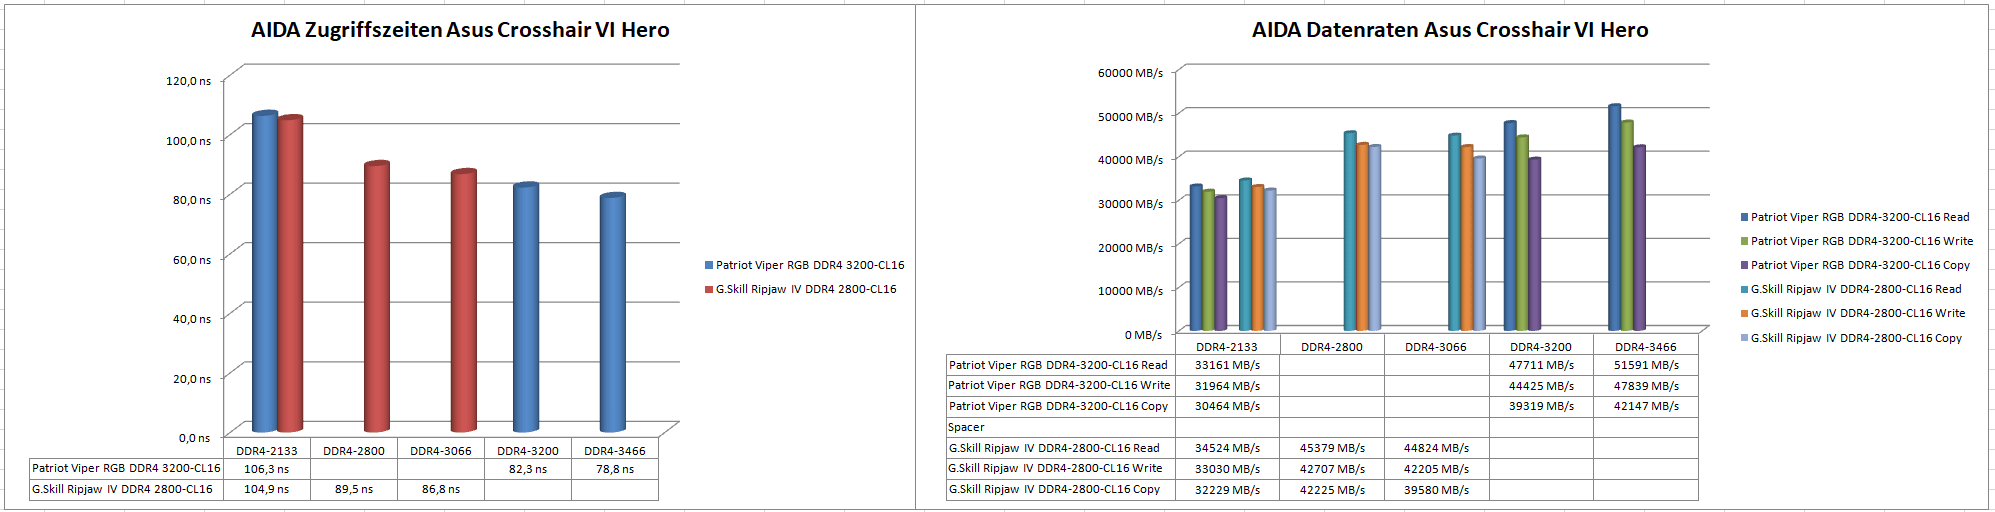
Task: Click the '42707 MB/s' table cell
Action: click(x=1332, y=469)
